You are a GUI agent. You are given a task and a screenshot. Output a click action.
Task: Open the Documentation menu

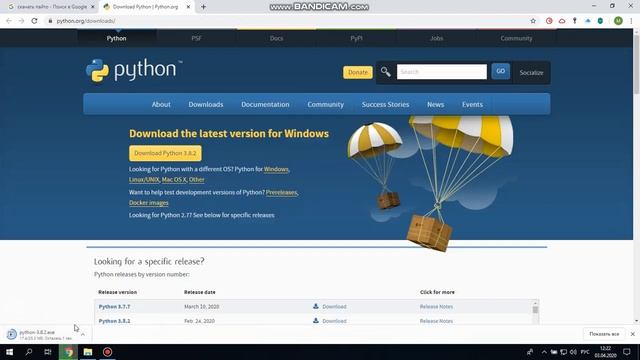point(265,104)
